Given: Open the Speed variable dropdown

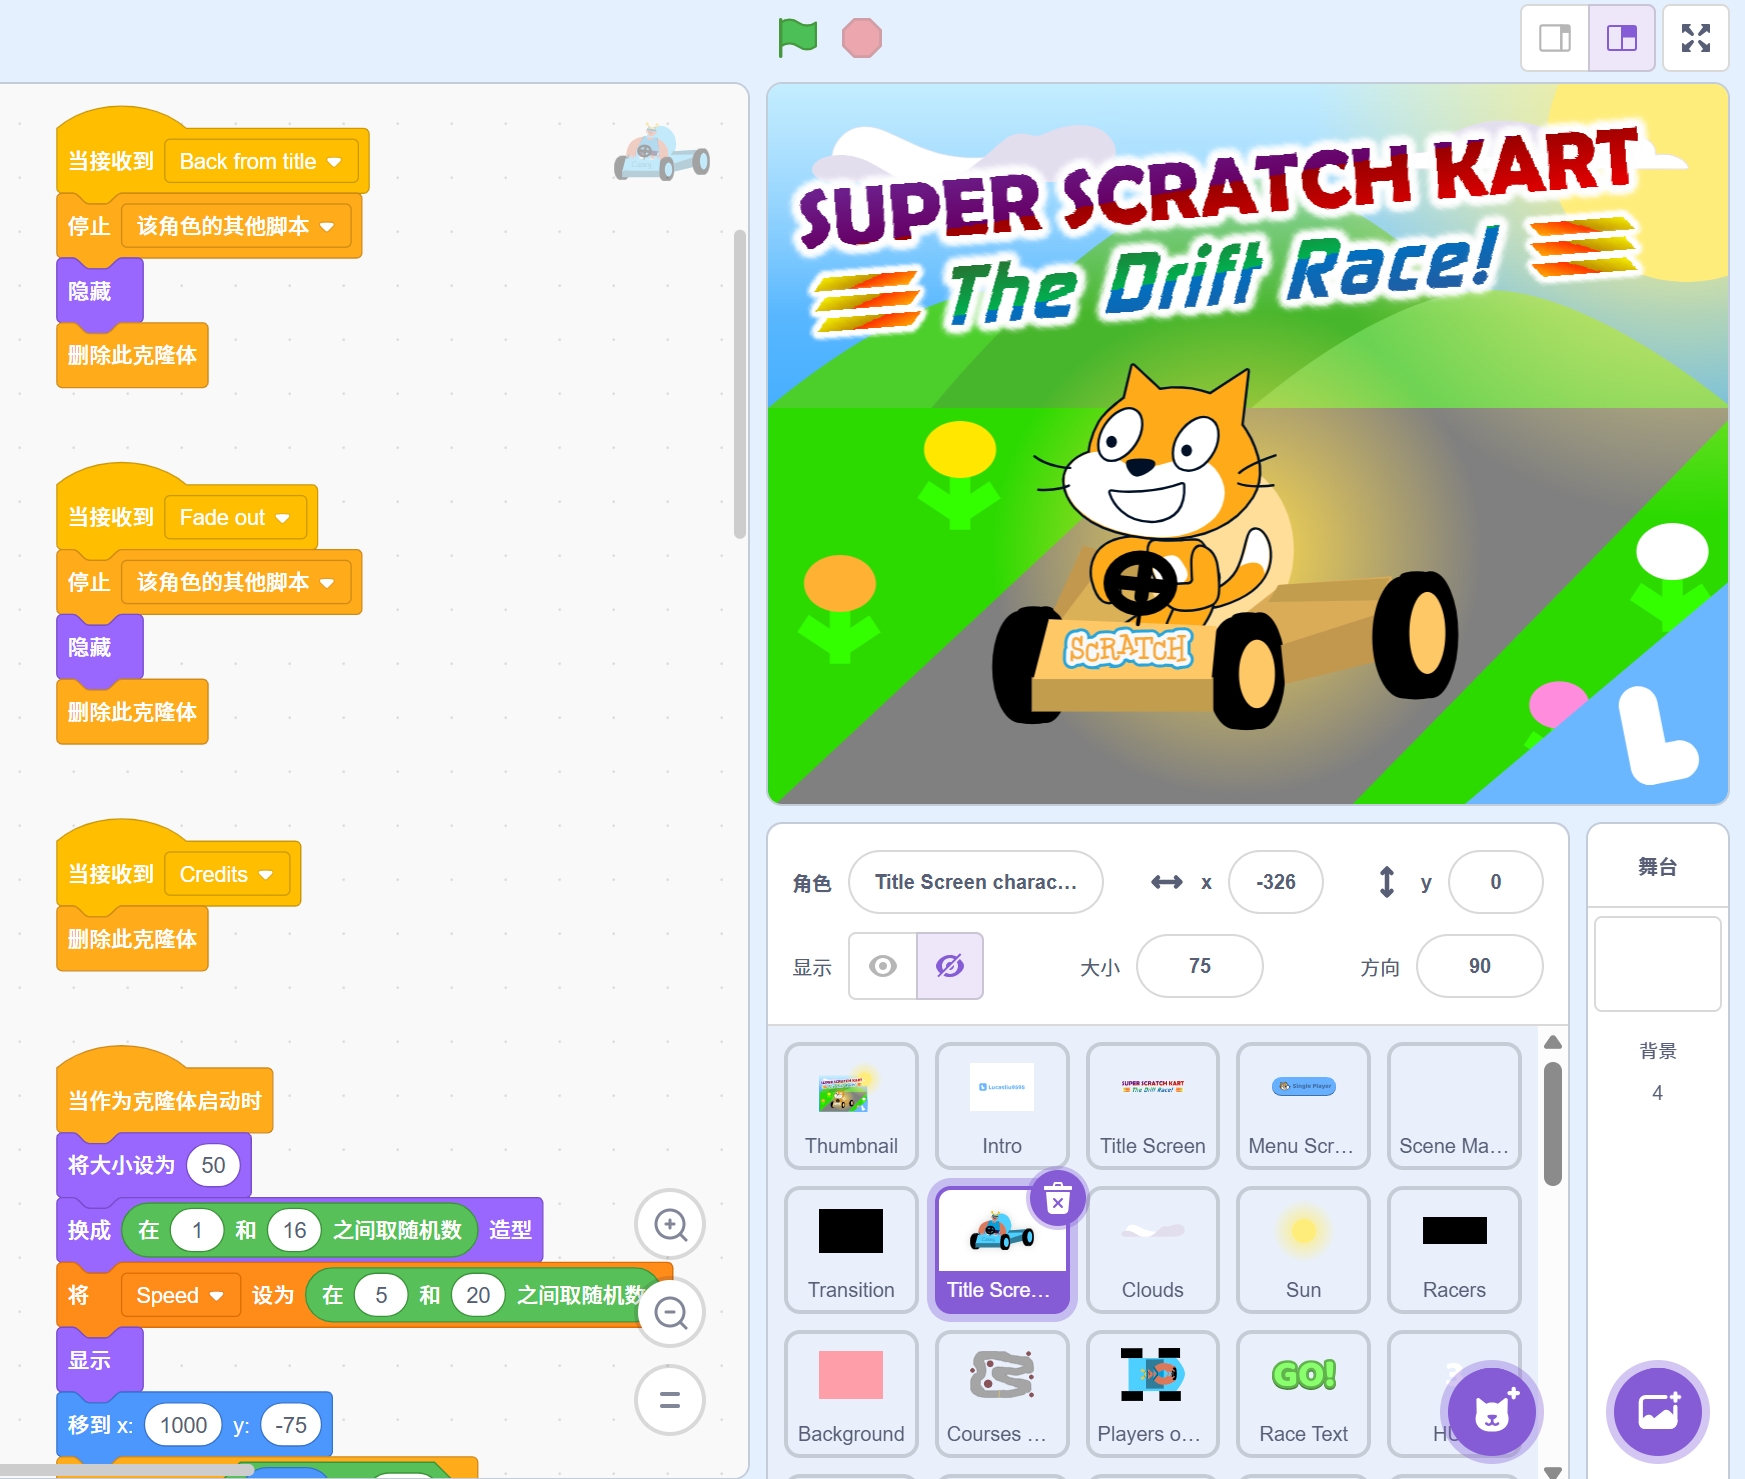Looking at the screenshot, I should pyautogui.click(x=217, y=1296).
